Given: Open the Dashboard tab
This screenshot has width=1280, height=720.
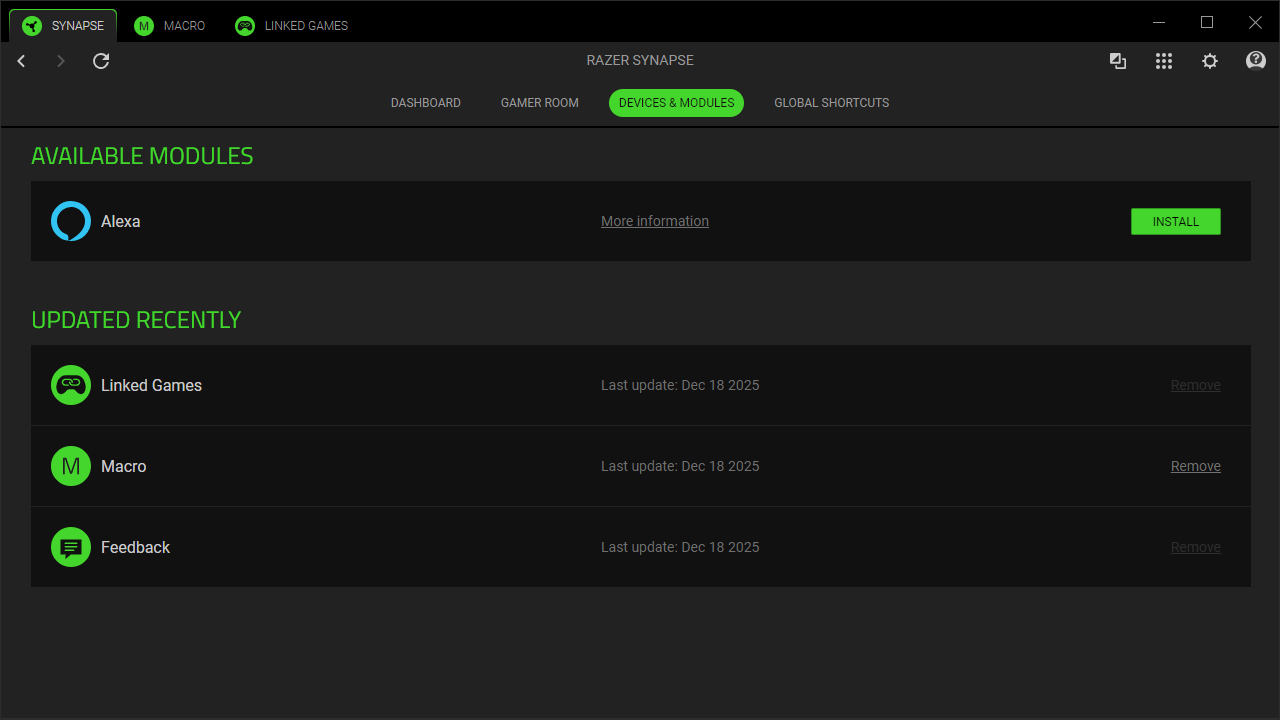Looking at the screenshot, I should pyautogui.click(x=426, y=103).
